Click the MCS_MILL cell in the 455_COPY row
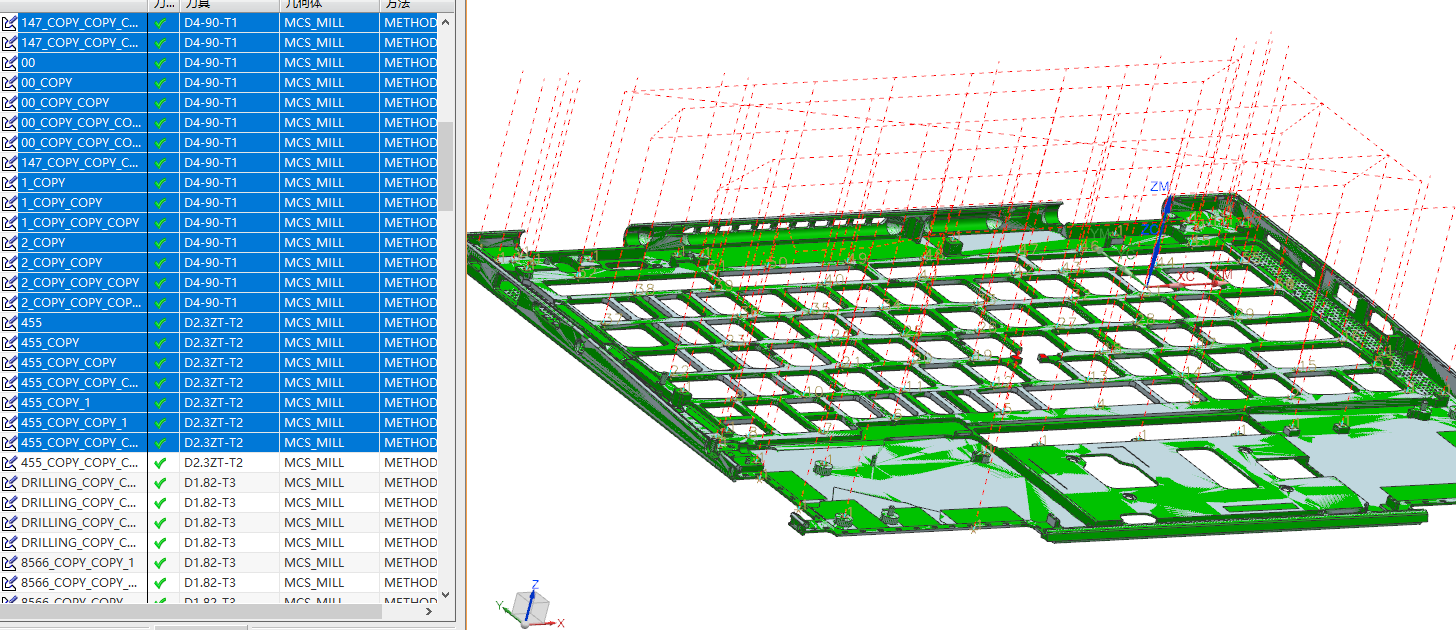This screenshot has height=630, width=1456. [329, 343]
